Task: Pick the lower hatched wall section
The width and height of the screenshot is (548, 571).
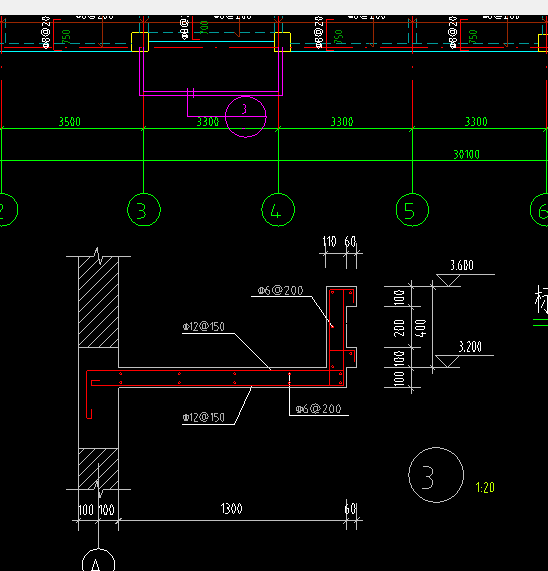Action: (98, 469)
